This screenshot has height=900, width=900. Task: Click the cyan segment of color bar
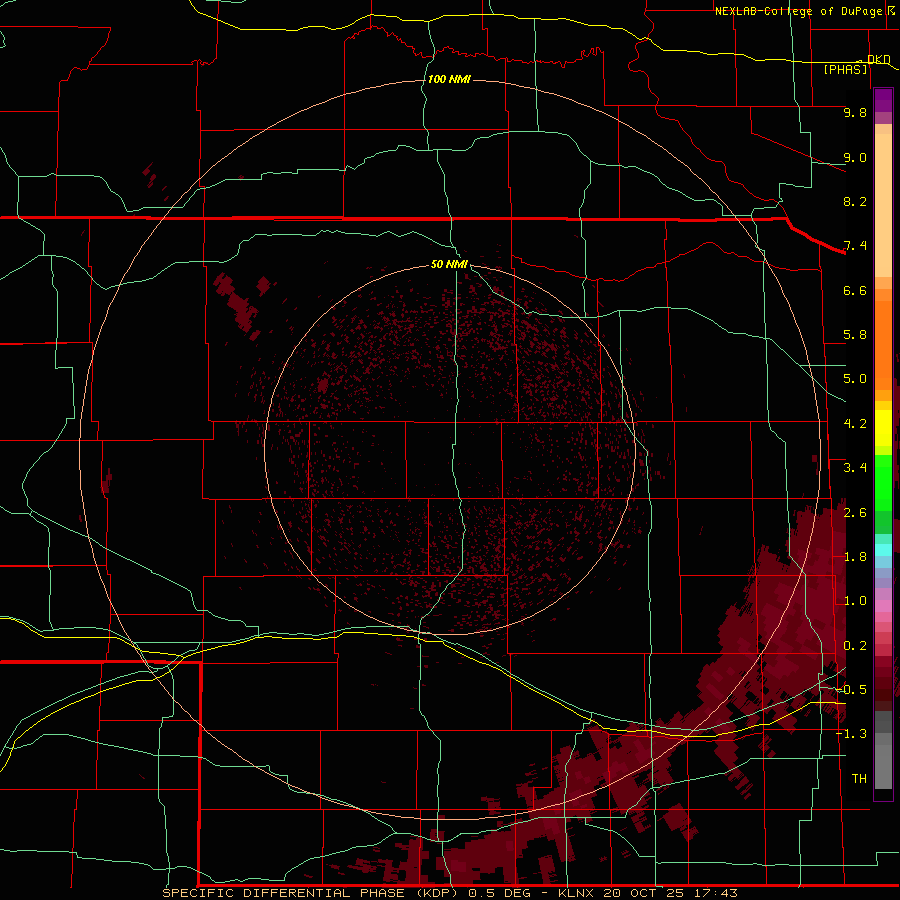(883, 549)
